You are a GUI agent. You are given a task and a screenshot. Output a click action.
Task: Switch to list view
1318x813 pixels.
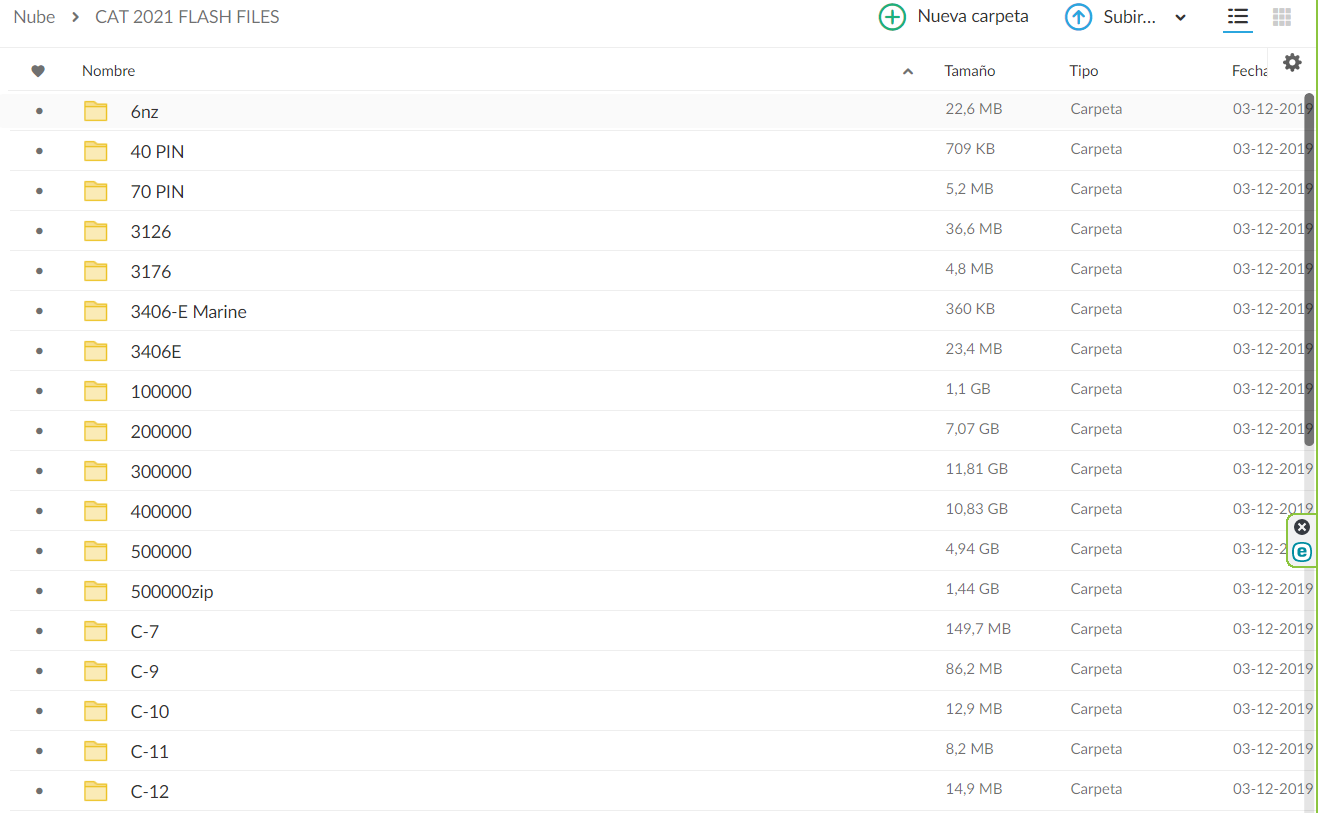(1238, 17)
